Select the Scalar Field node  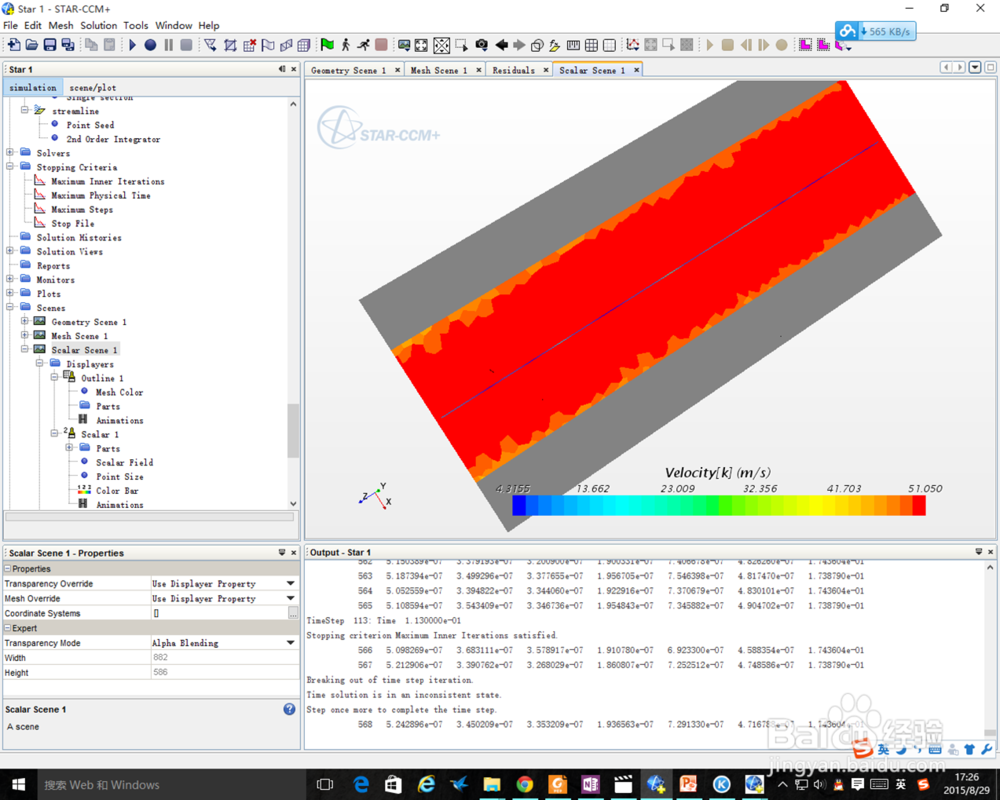[124, 463]
